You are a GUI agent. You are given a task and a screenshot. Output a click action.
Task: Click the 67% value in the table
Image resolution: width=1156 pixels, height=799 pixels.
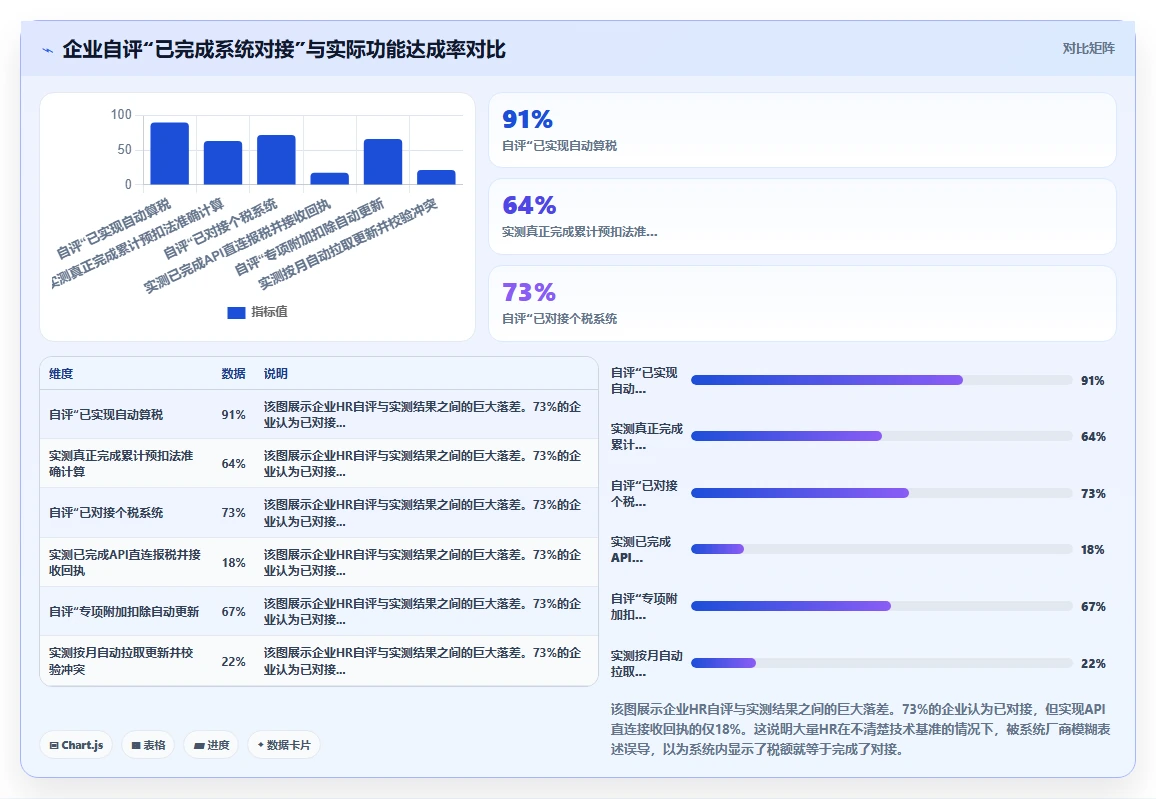click(234, 612)
